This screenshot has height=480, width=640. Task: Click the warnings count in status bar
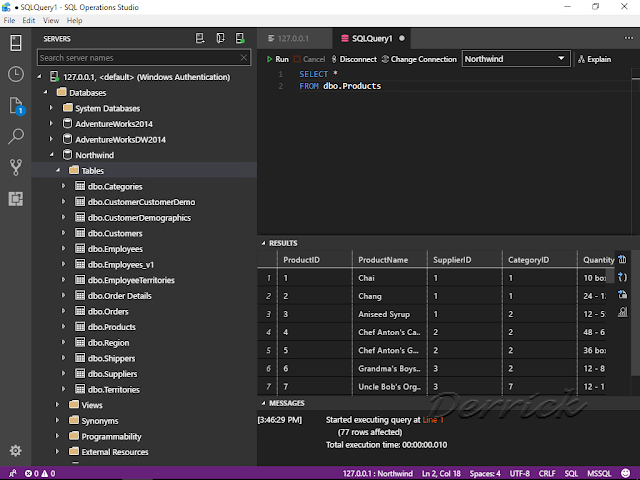click(48, 473)
